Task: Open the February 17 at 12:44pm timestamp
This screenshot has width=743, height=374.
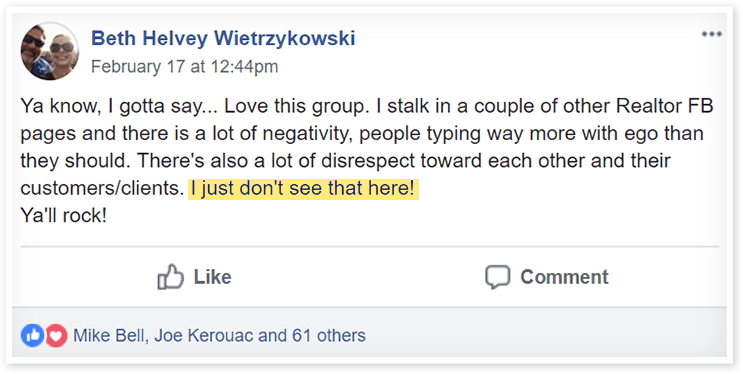Action: 184,66
